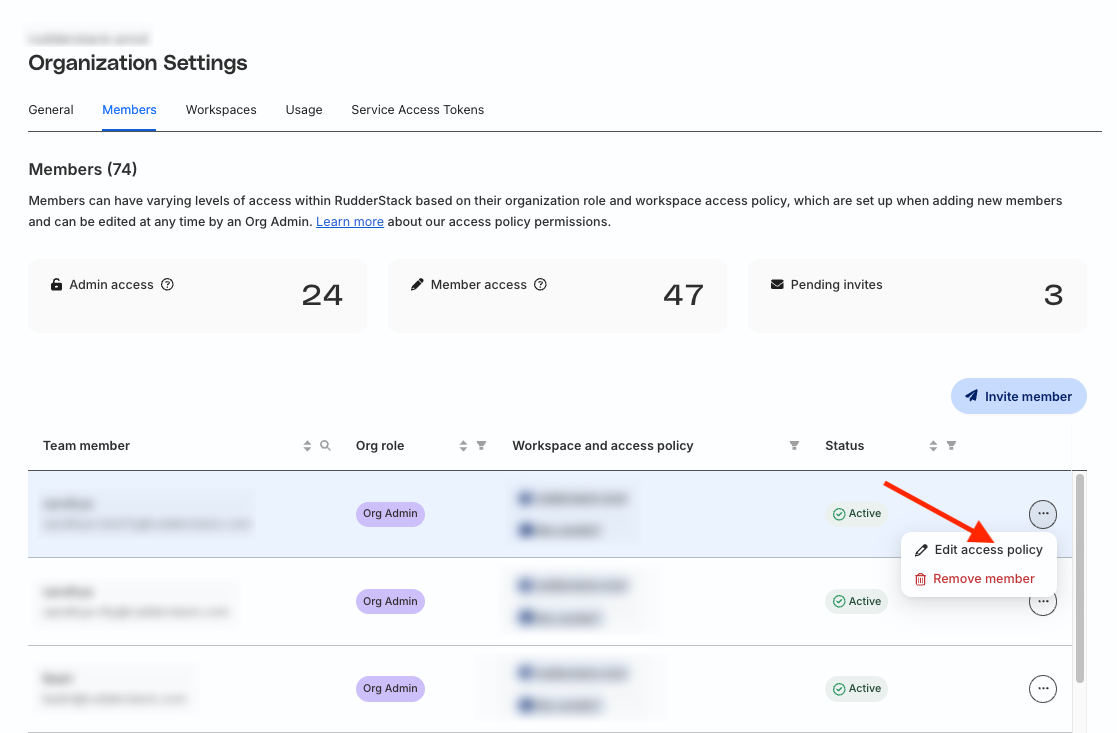Click the Member access count 47
The image size is (1117, 733).
point(683,295)
